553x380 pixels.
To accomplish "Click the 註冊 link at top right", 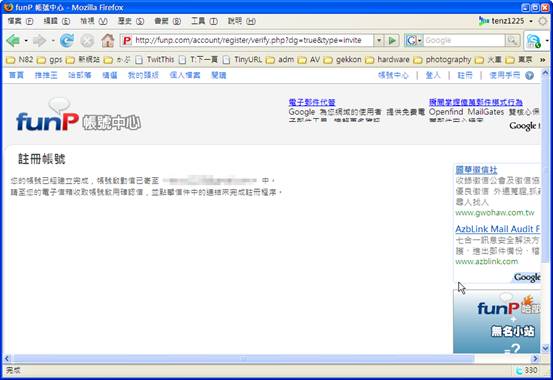I will (x=464, y=75).
